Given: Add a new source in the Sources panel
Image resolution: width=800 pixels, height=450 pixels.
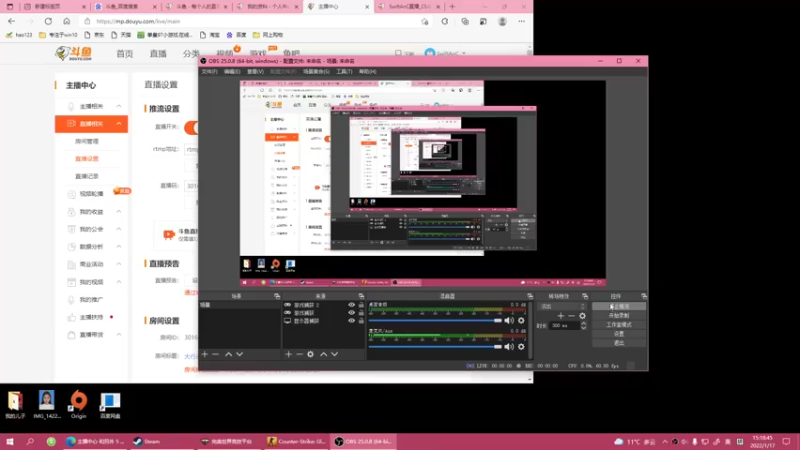Looking at the screenshot, I should coord(288,354).
